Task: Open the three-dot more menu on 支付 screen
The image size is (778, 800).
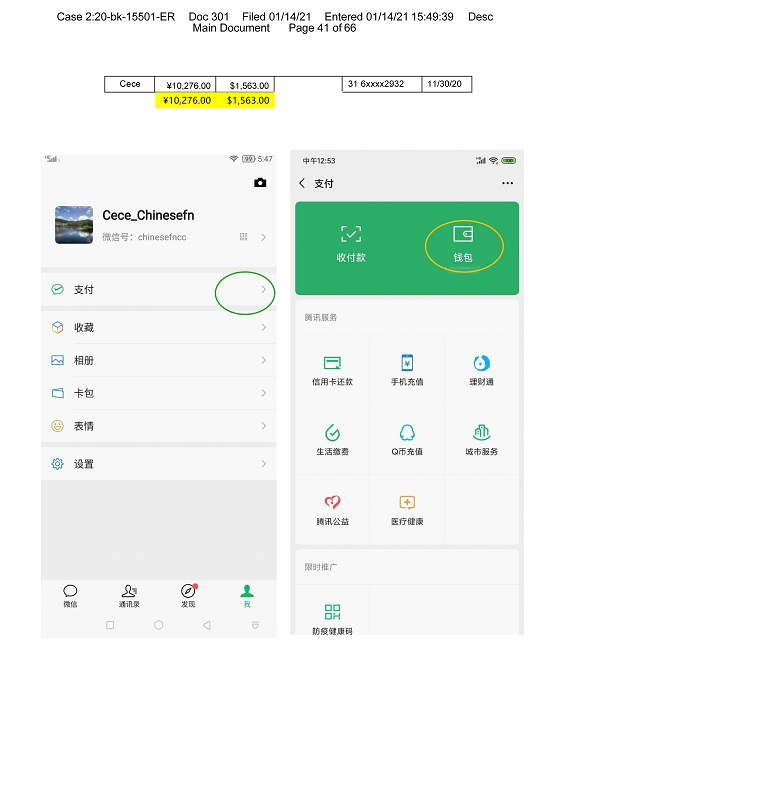Action: (508, 183)
